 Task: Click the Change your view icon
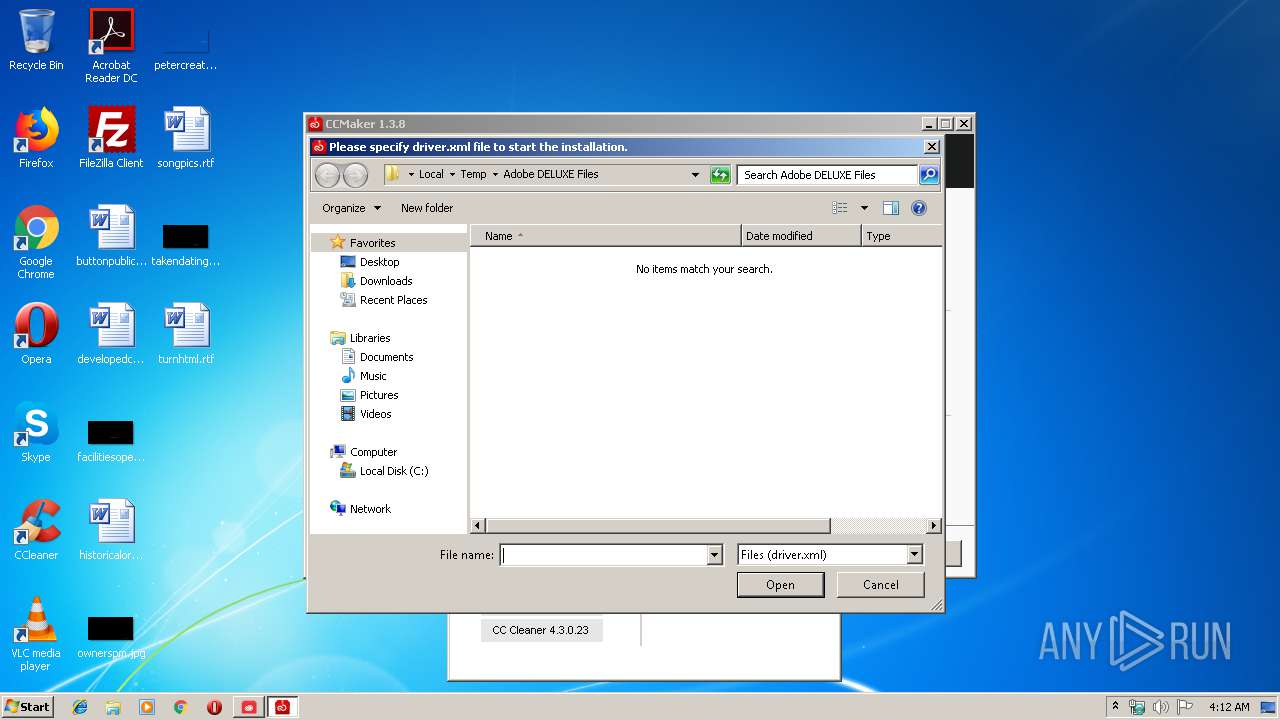[840, 208]
